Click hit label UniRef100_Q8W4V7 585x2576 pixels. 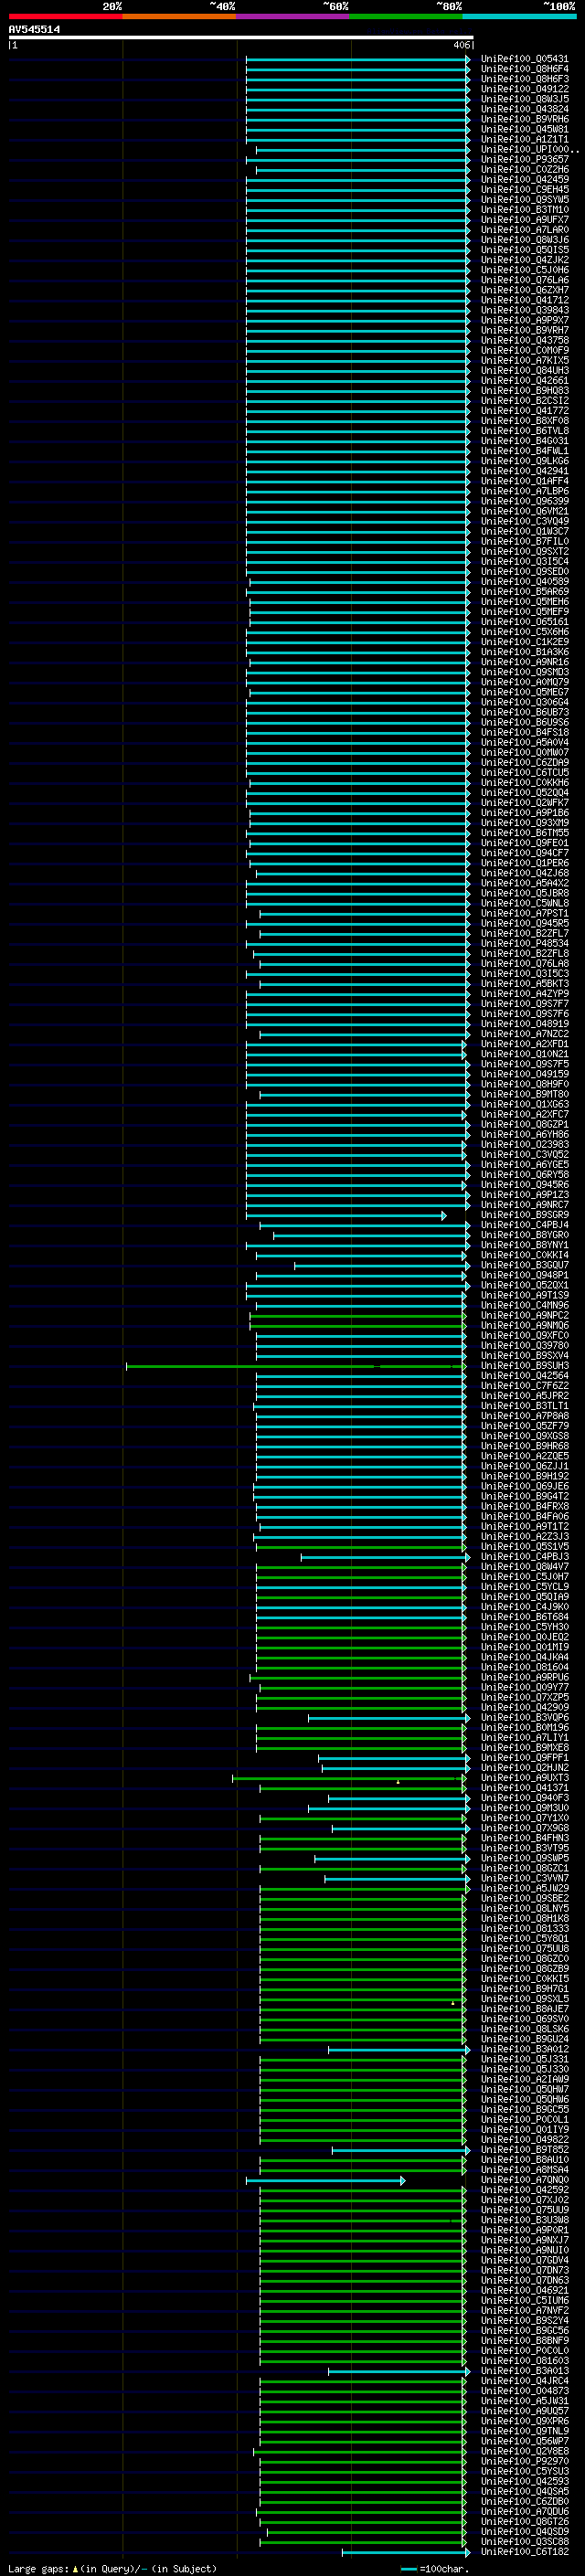click(524, 1567)
